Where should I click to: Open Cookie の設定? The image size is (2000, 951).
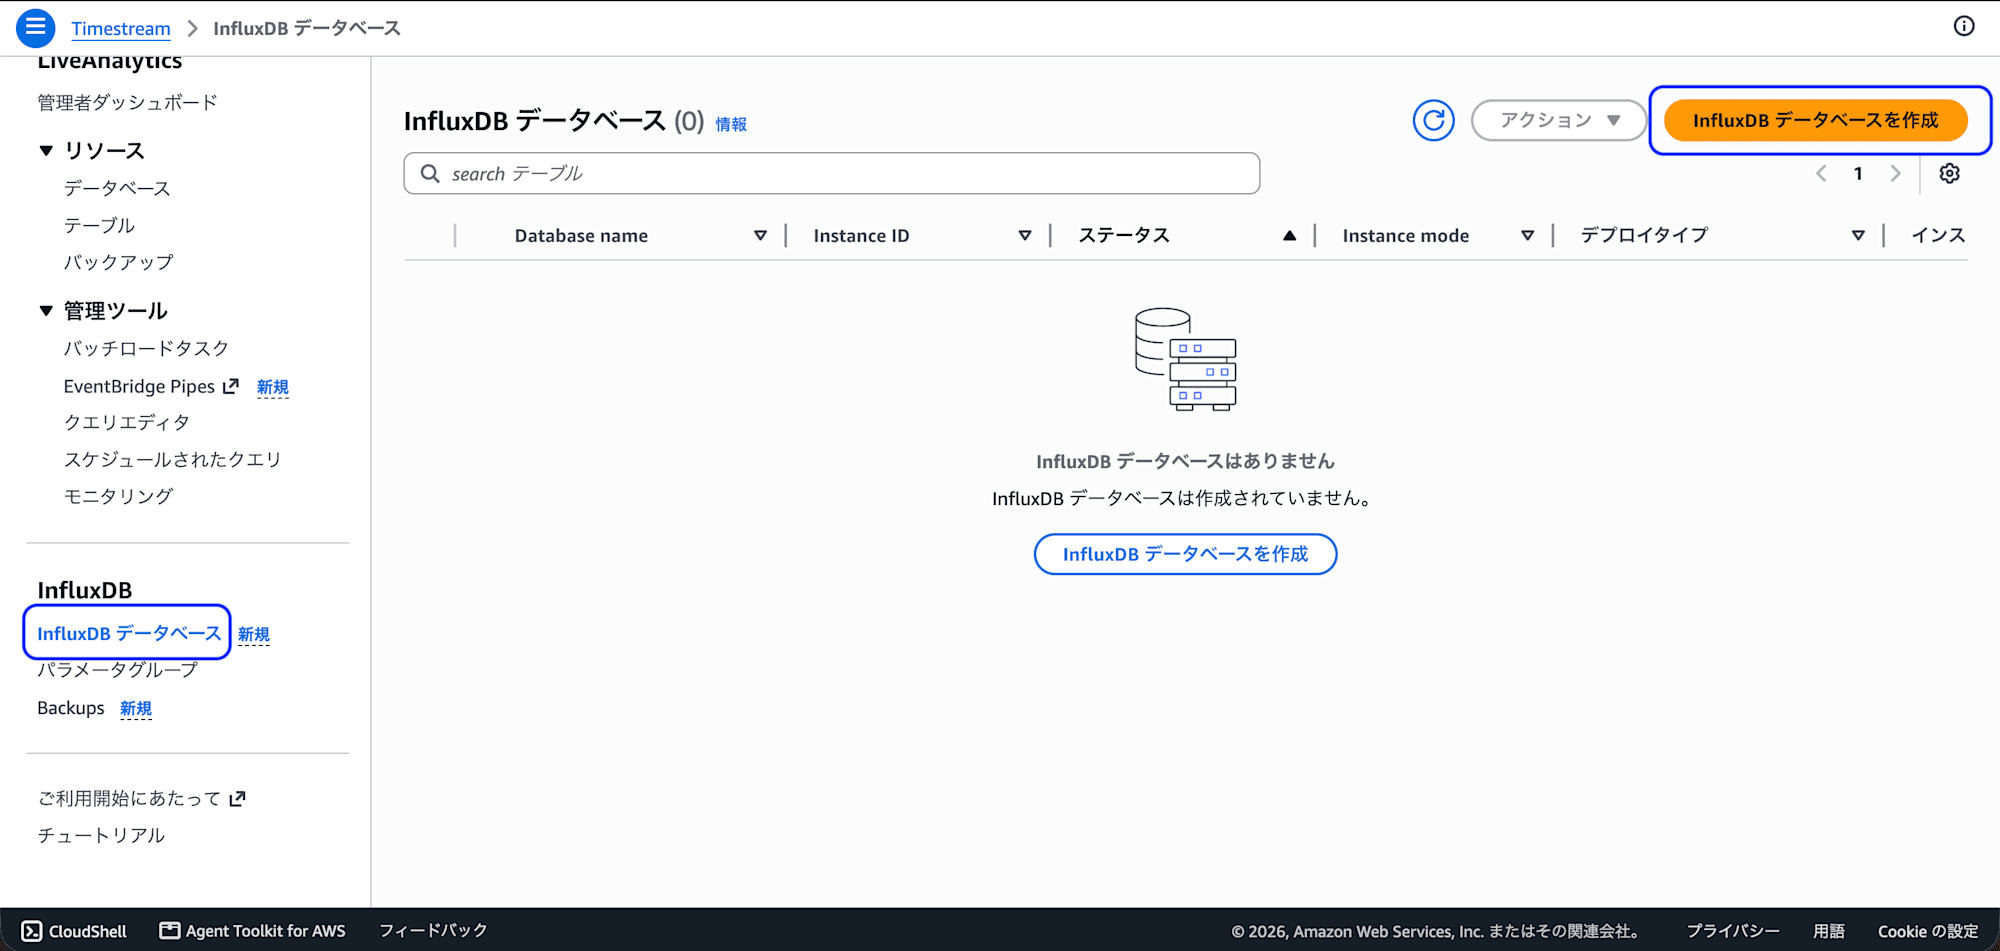point(1928,931)
